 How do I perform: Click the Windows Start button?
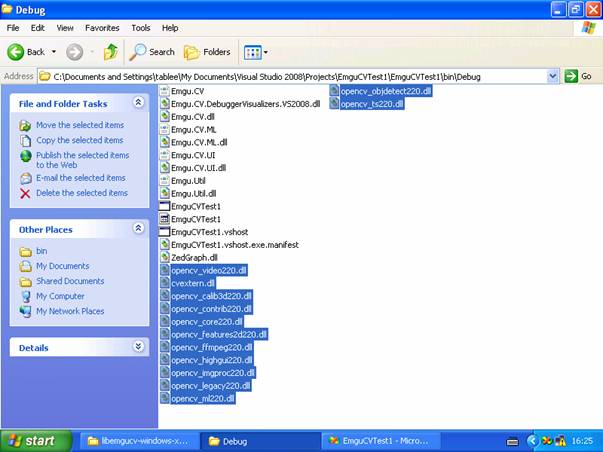point(36,440)
